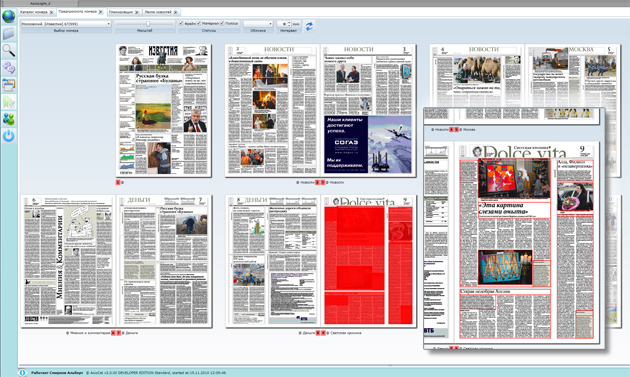Open the Выбор номера issue dropdown
This screenshot has height=377, width=630.
pyautogui.click(x=66, y=24)
